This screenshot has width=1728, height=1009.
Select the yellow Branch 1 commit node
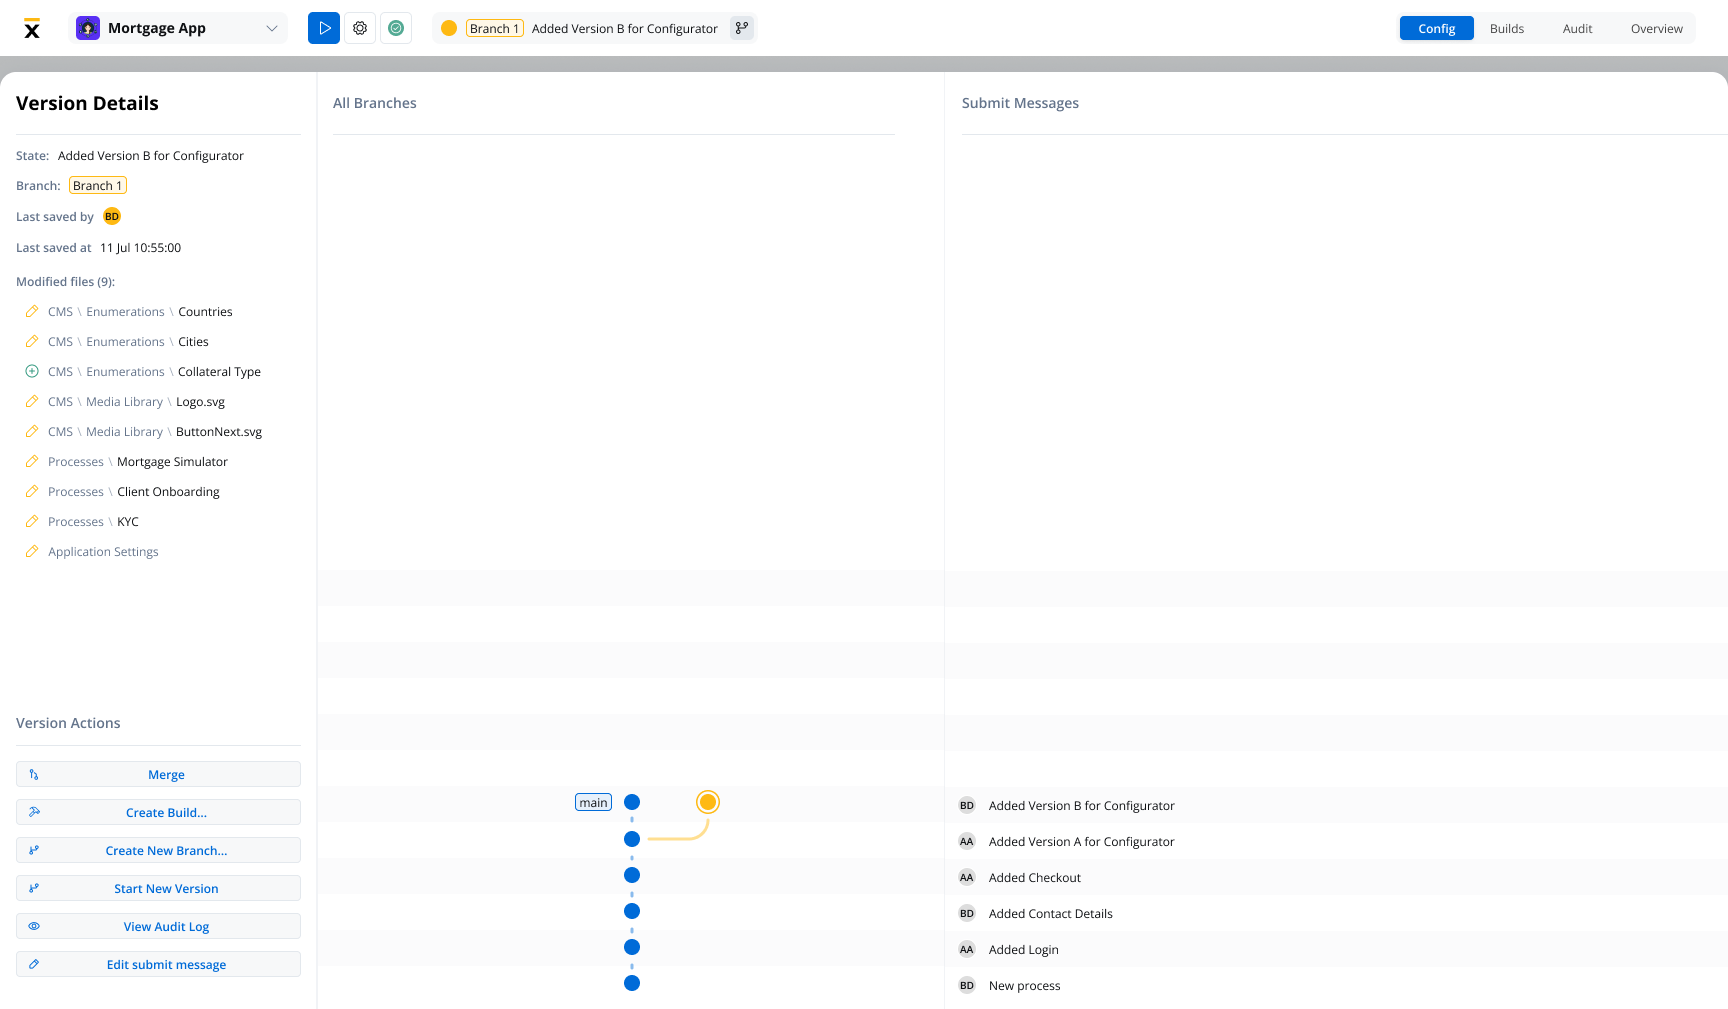coord(708,802)
